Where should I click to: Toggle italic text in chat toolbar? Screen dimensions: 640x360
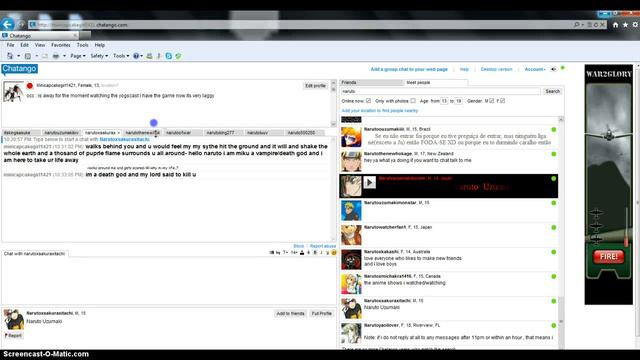(321, 253)
